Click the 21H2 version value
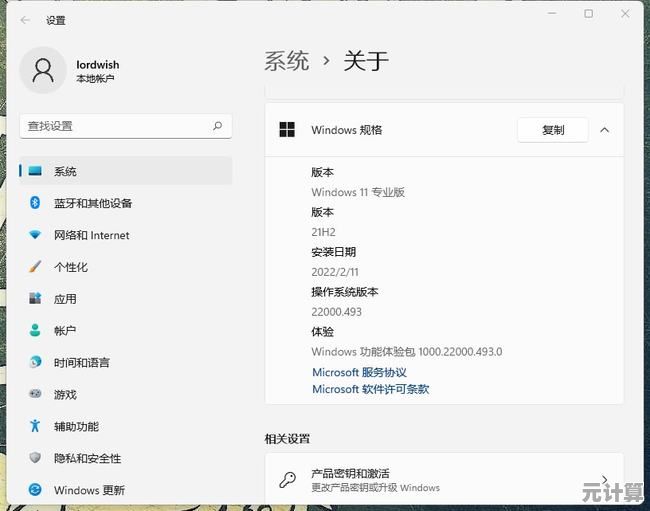Screen dimensions: 650x511 click(x=323, y=232)
